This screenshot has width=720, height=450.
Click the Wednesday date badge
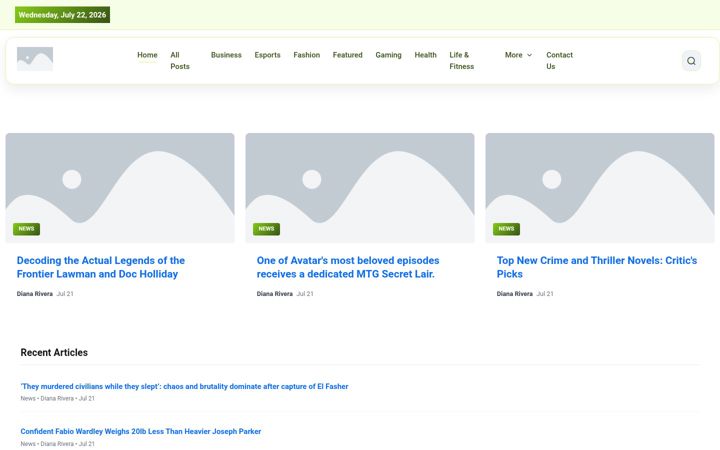[62, 15]
